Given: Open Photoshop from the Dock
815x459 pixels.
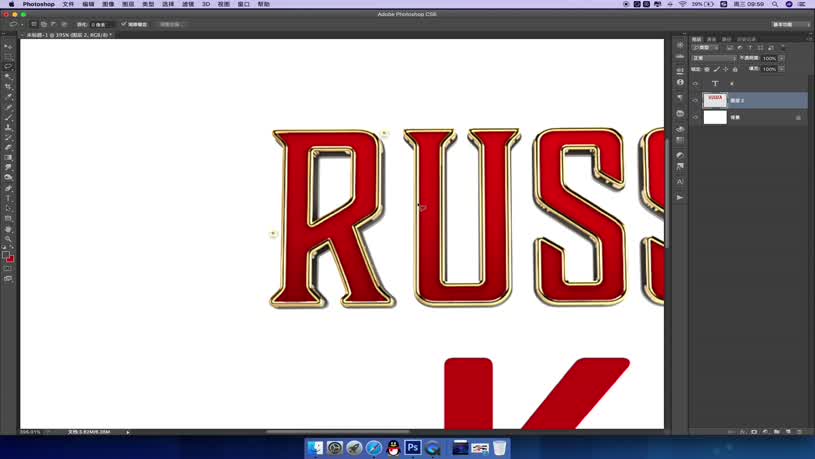Looking at the screenshot, I should [413, 448].
